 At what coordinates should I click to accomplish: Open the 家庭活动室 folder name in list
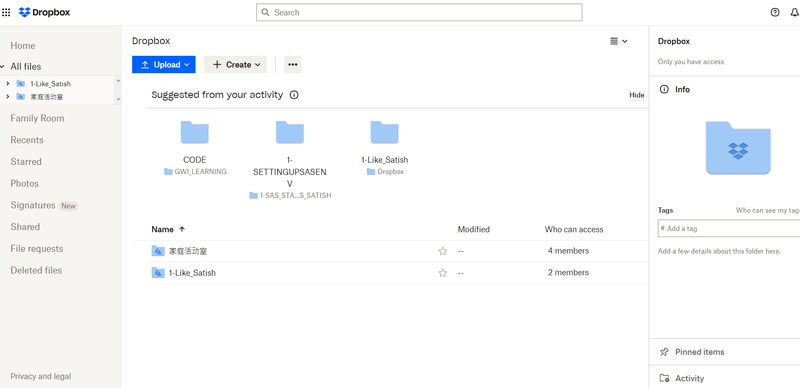click(x=188, y=251)
